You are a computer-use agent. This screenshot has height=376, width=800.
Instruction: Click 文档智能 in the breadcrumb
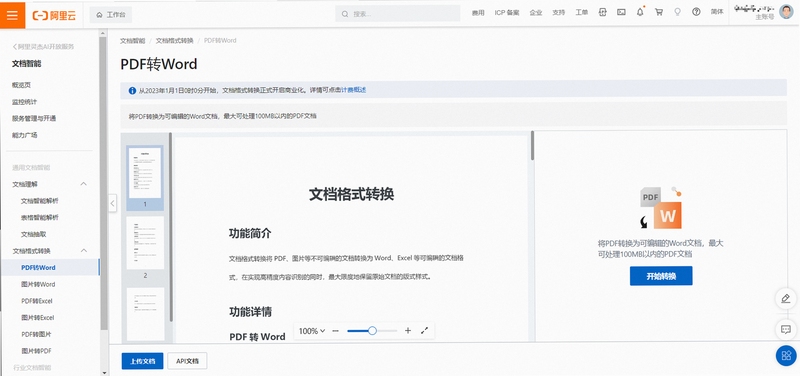click(132, 40)
